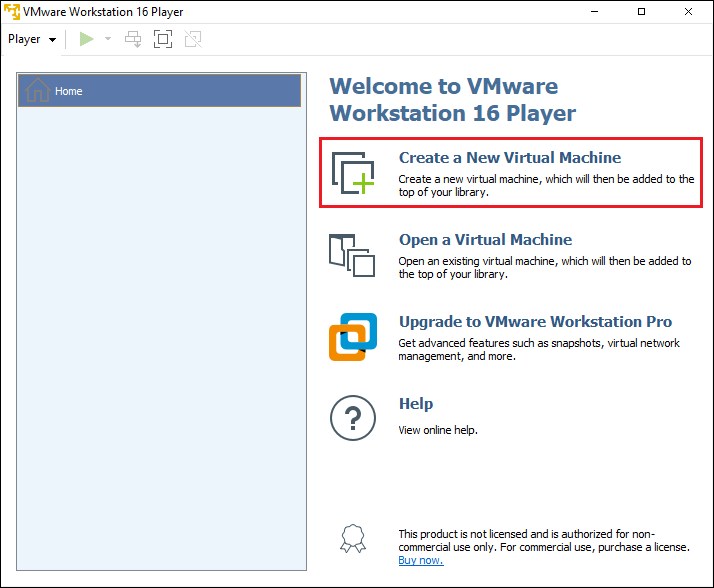Click the house icon beside Home
The width and height of the screenshot is (714, 588).
pos(37,90)
